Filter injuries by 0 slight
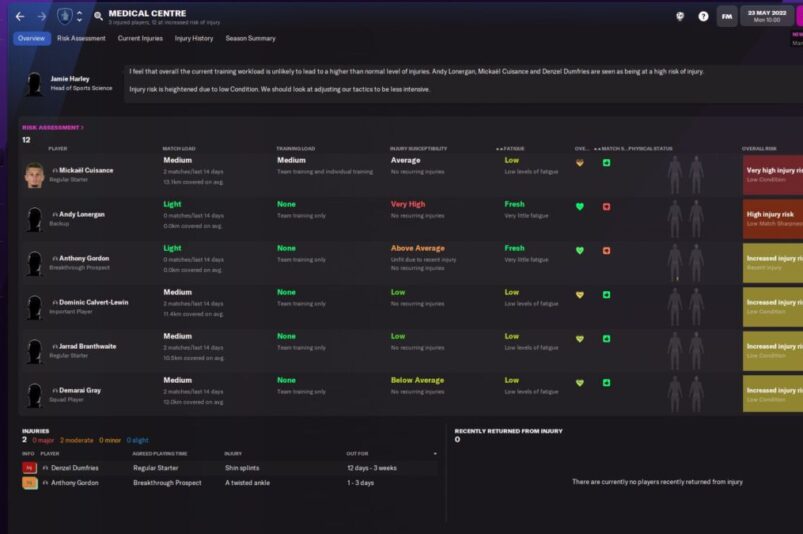803x534 pixels. point(137,440)
